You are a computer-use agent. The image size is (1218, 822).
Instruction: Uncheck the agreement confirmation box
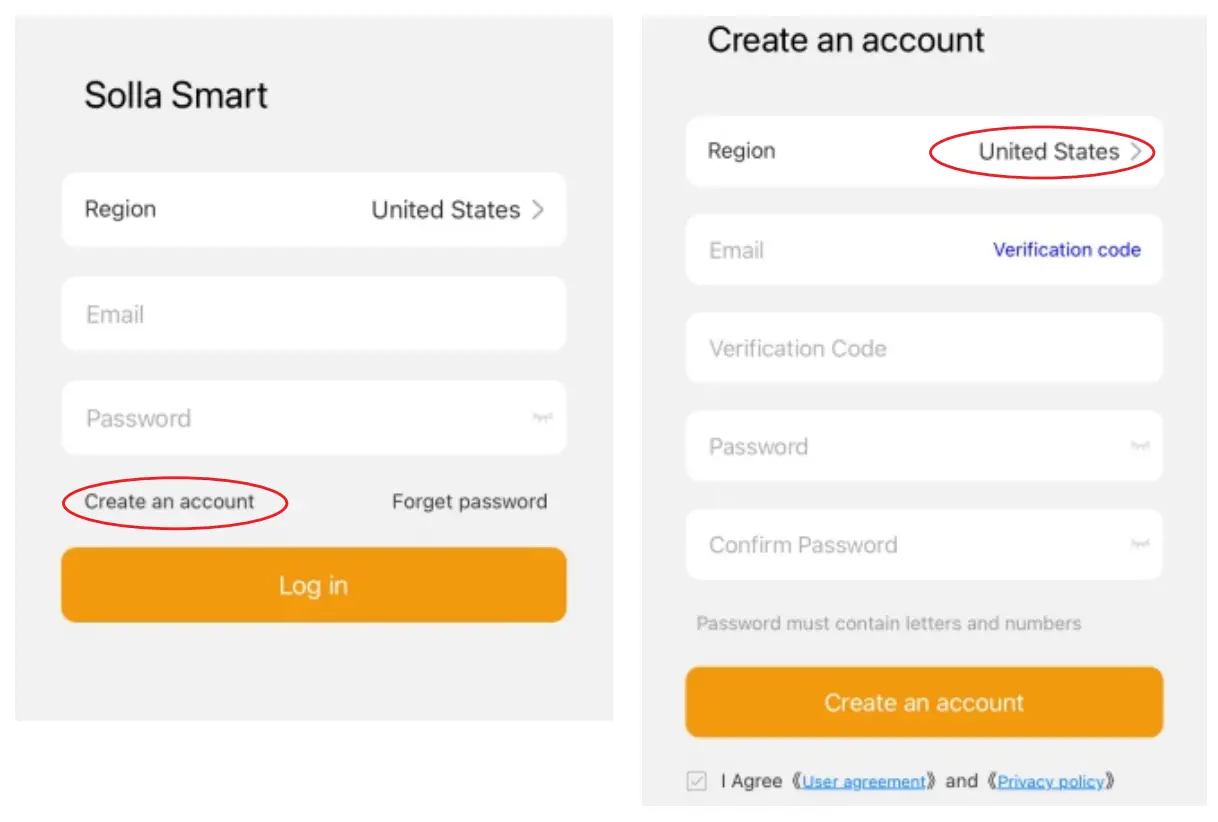[x=696, y=781]
